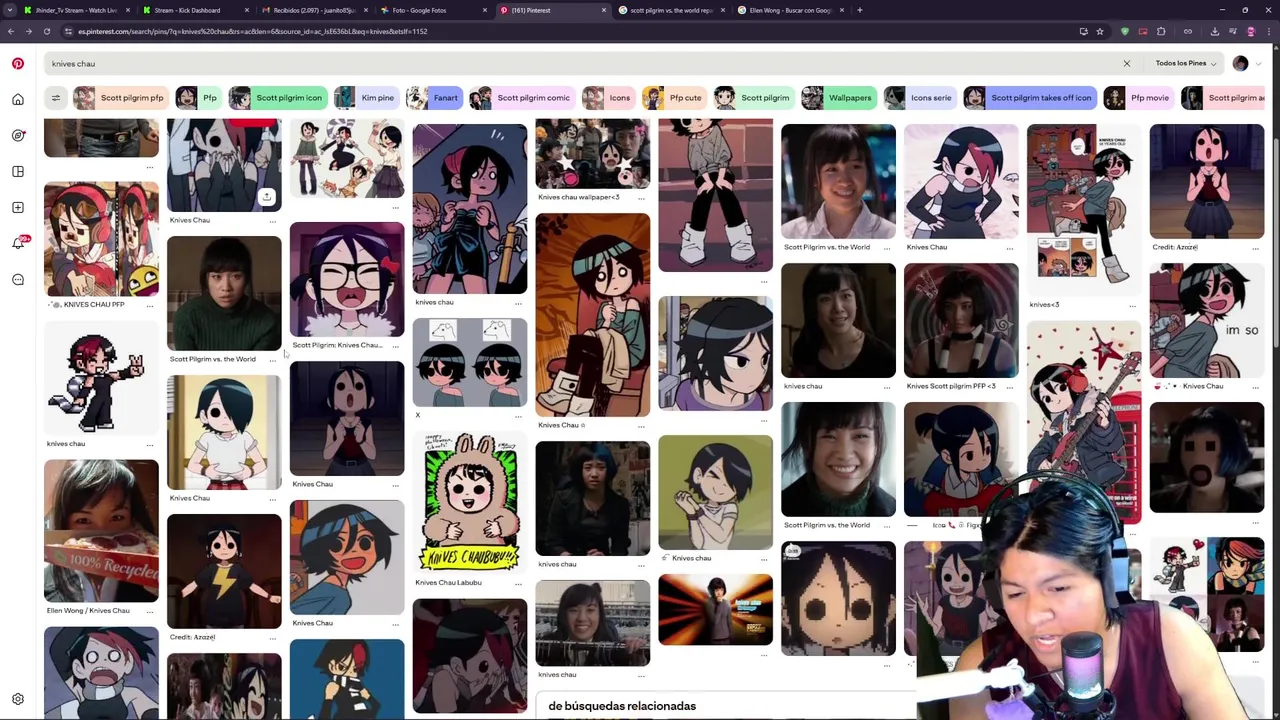Viewport: 1280px width, 720px height.
Task: Click the Scott Pilgrim: Knives Chau... caption
Action: point(337,345)
